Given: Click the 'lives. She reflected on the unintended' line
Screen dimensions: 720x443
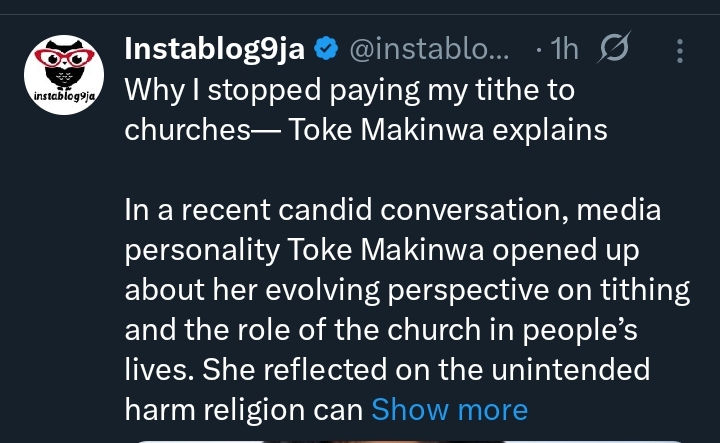Looking at the screenshot, I should coord(387,370).
